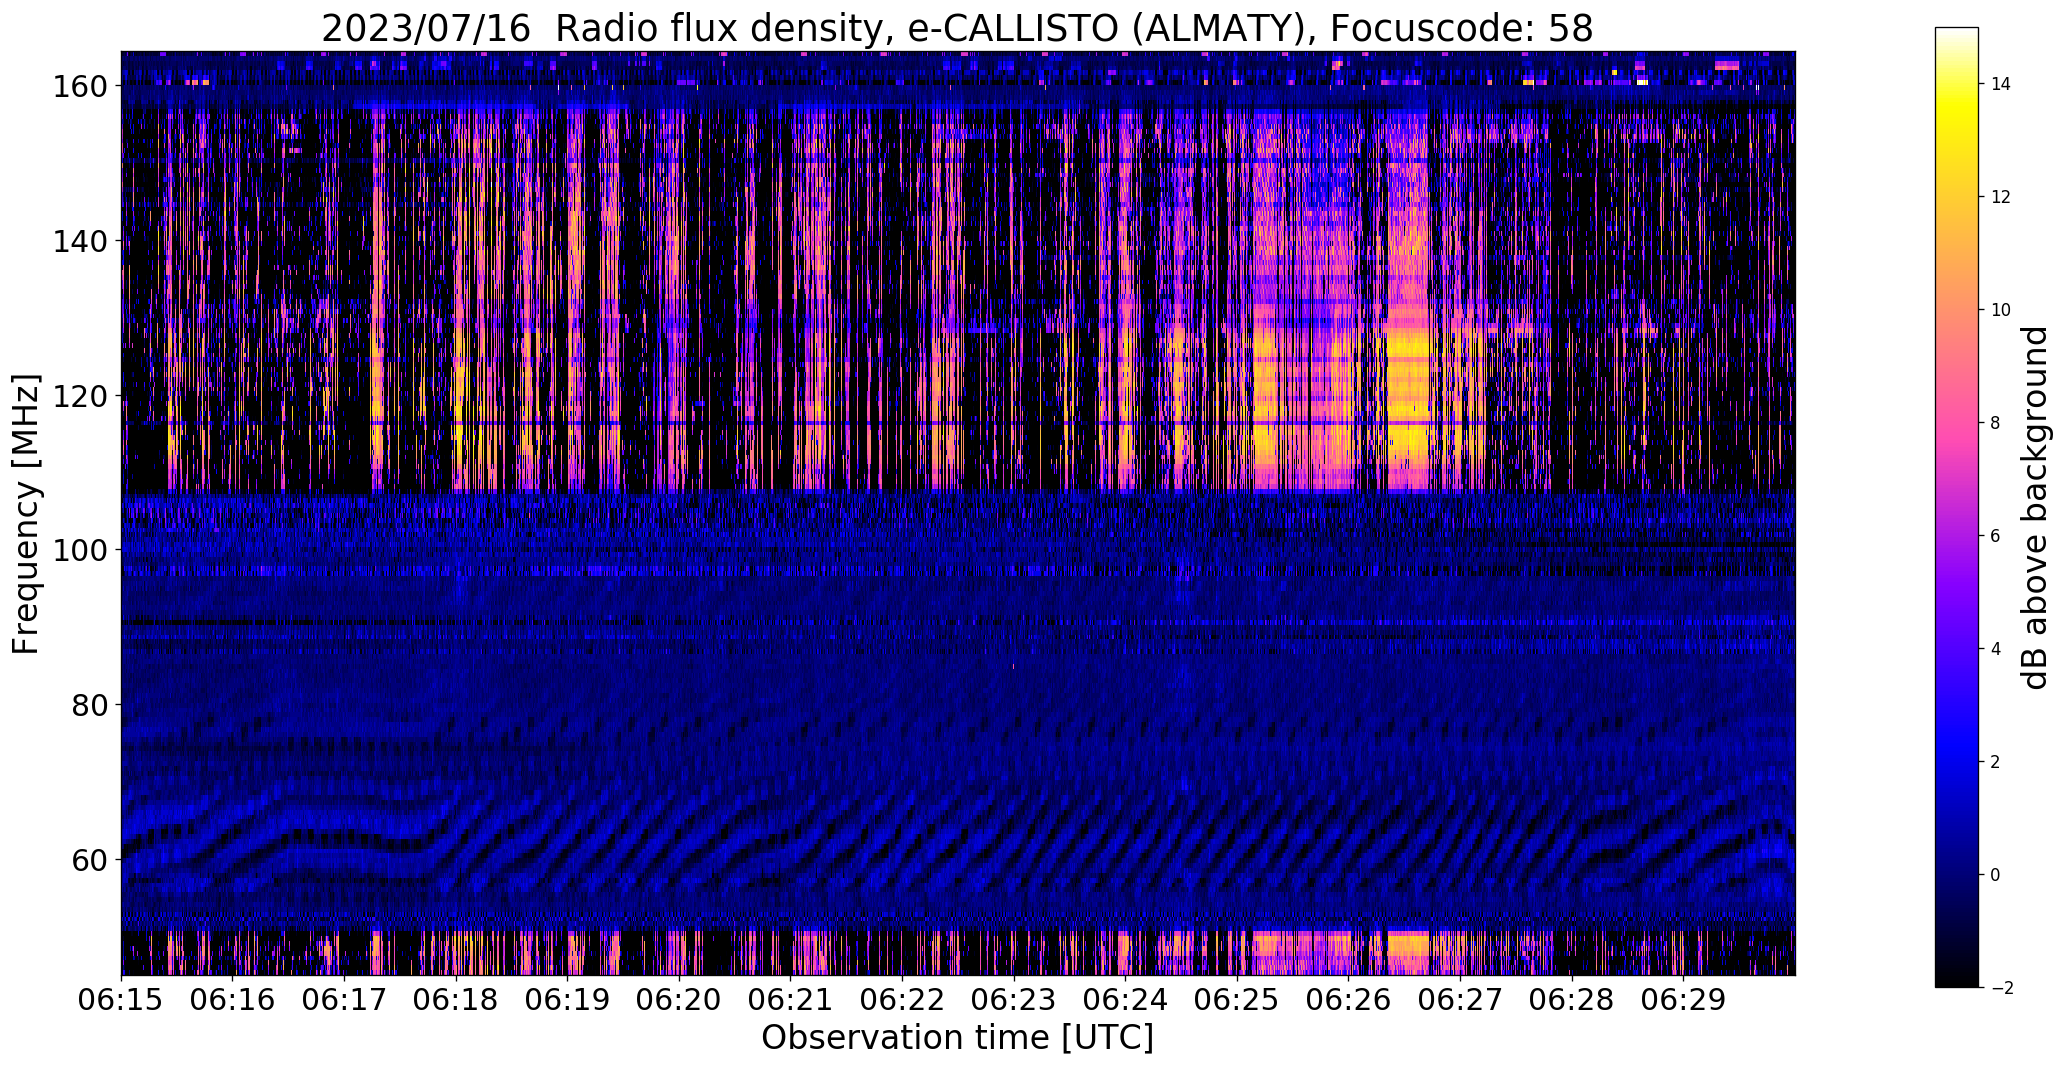The height and width of the screenshot is (1067, 2066).
Task: Click the 'Observation time [UTC]' axis label
Action: click(x=957, y=1038)
